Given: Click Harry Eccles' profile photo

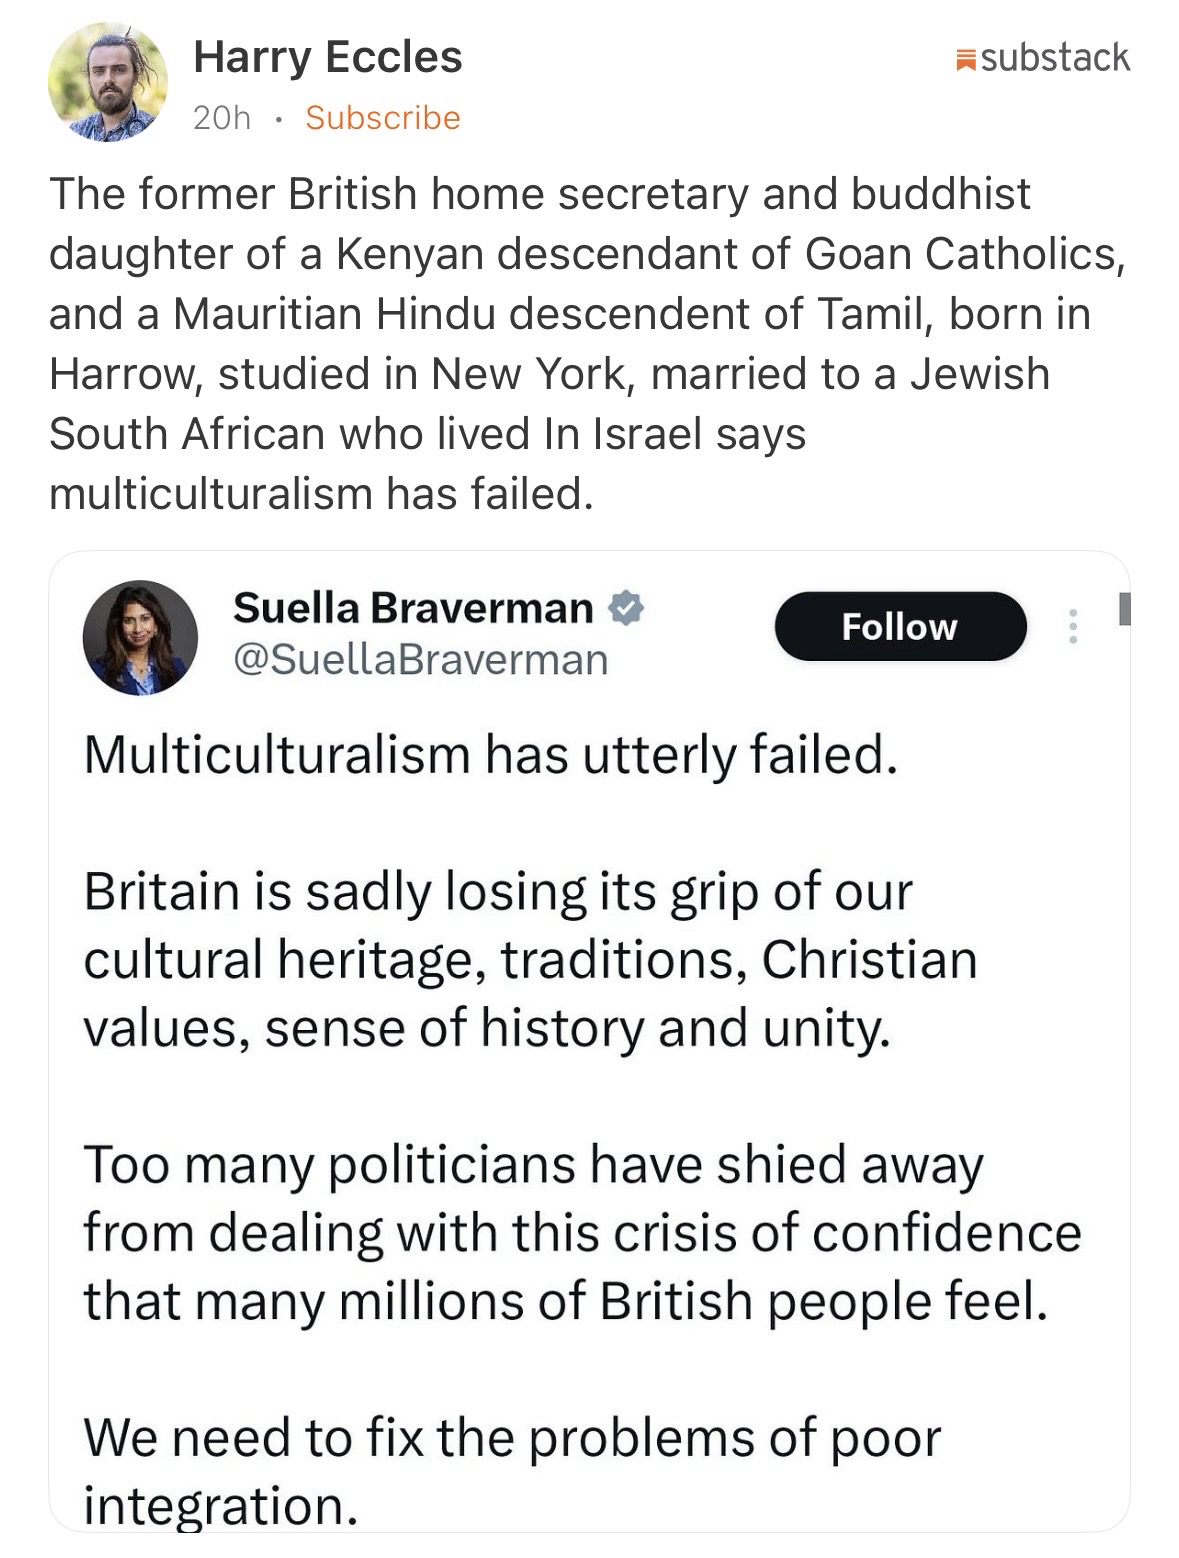Looking at the screenshot, I should point(108,82).
